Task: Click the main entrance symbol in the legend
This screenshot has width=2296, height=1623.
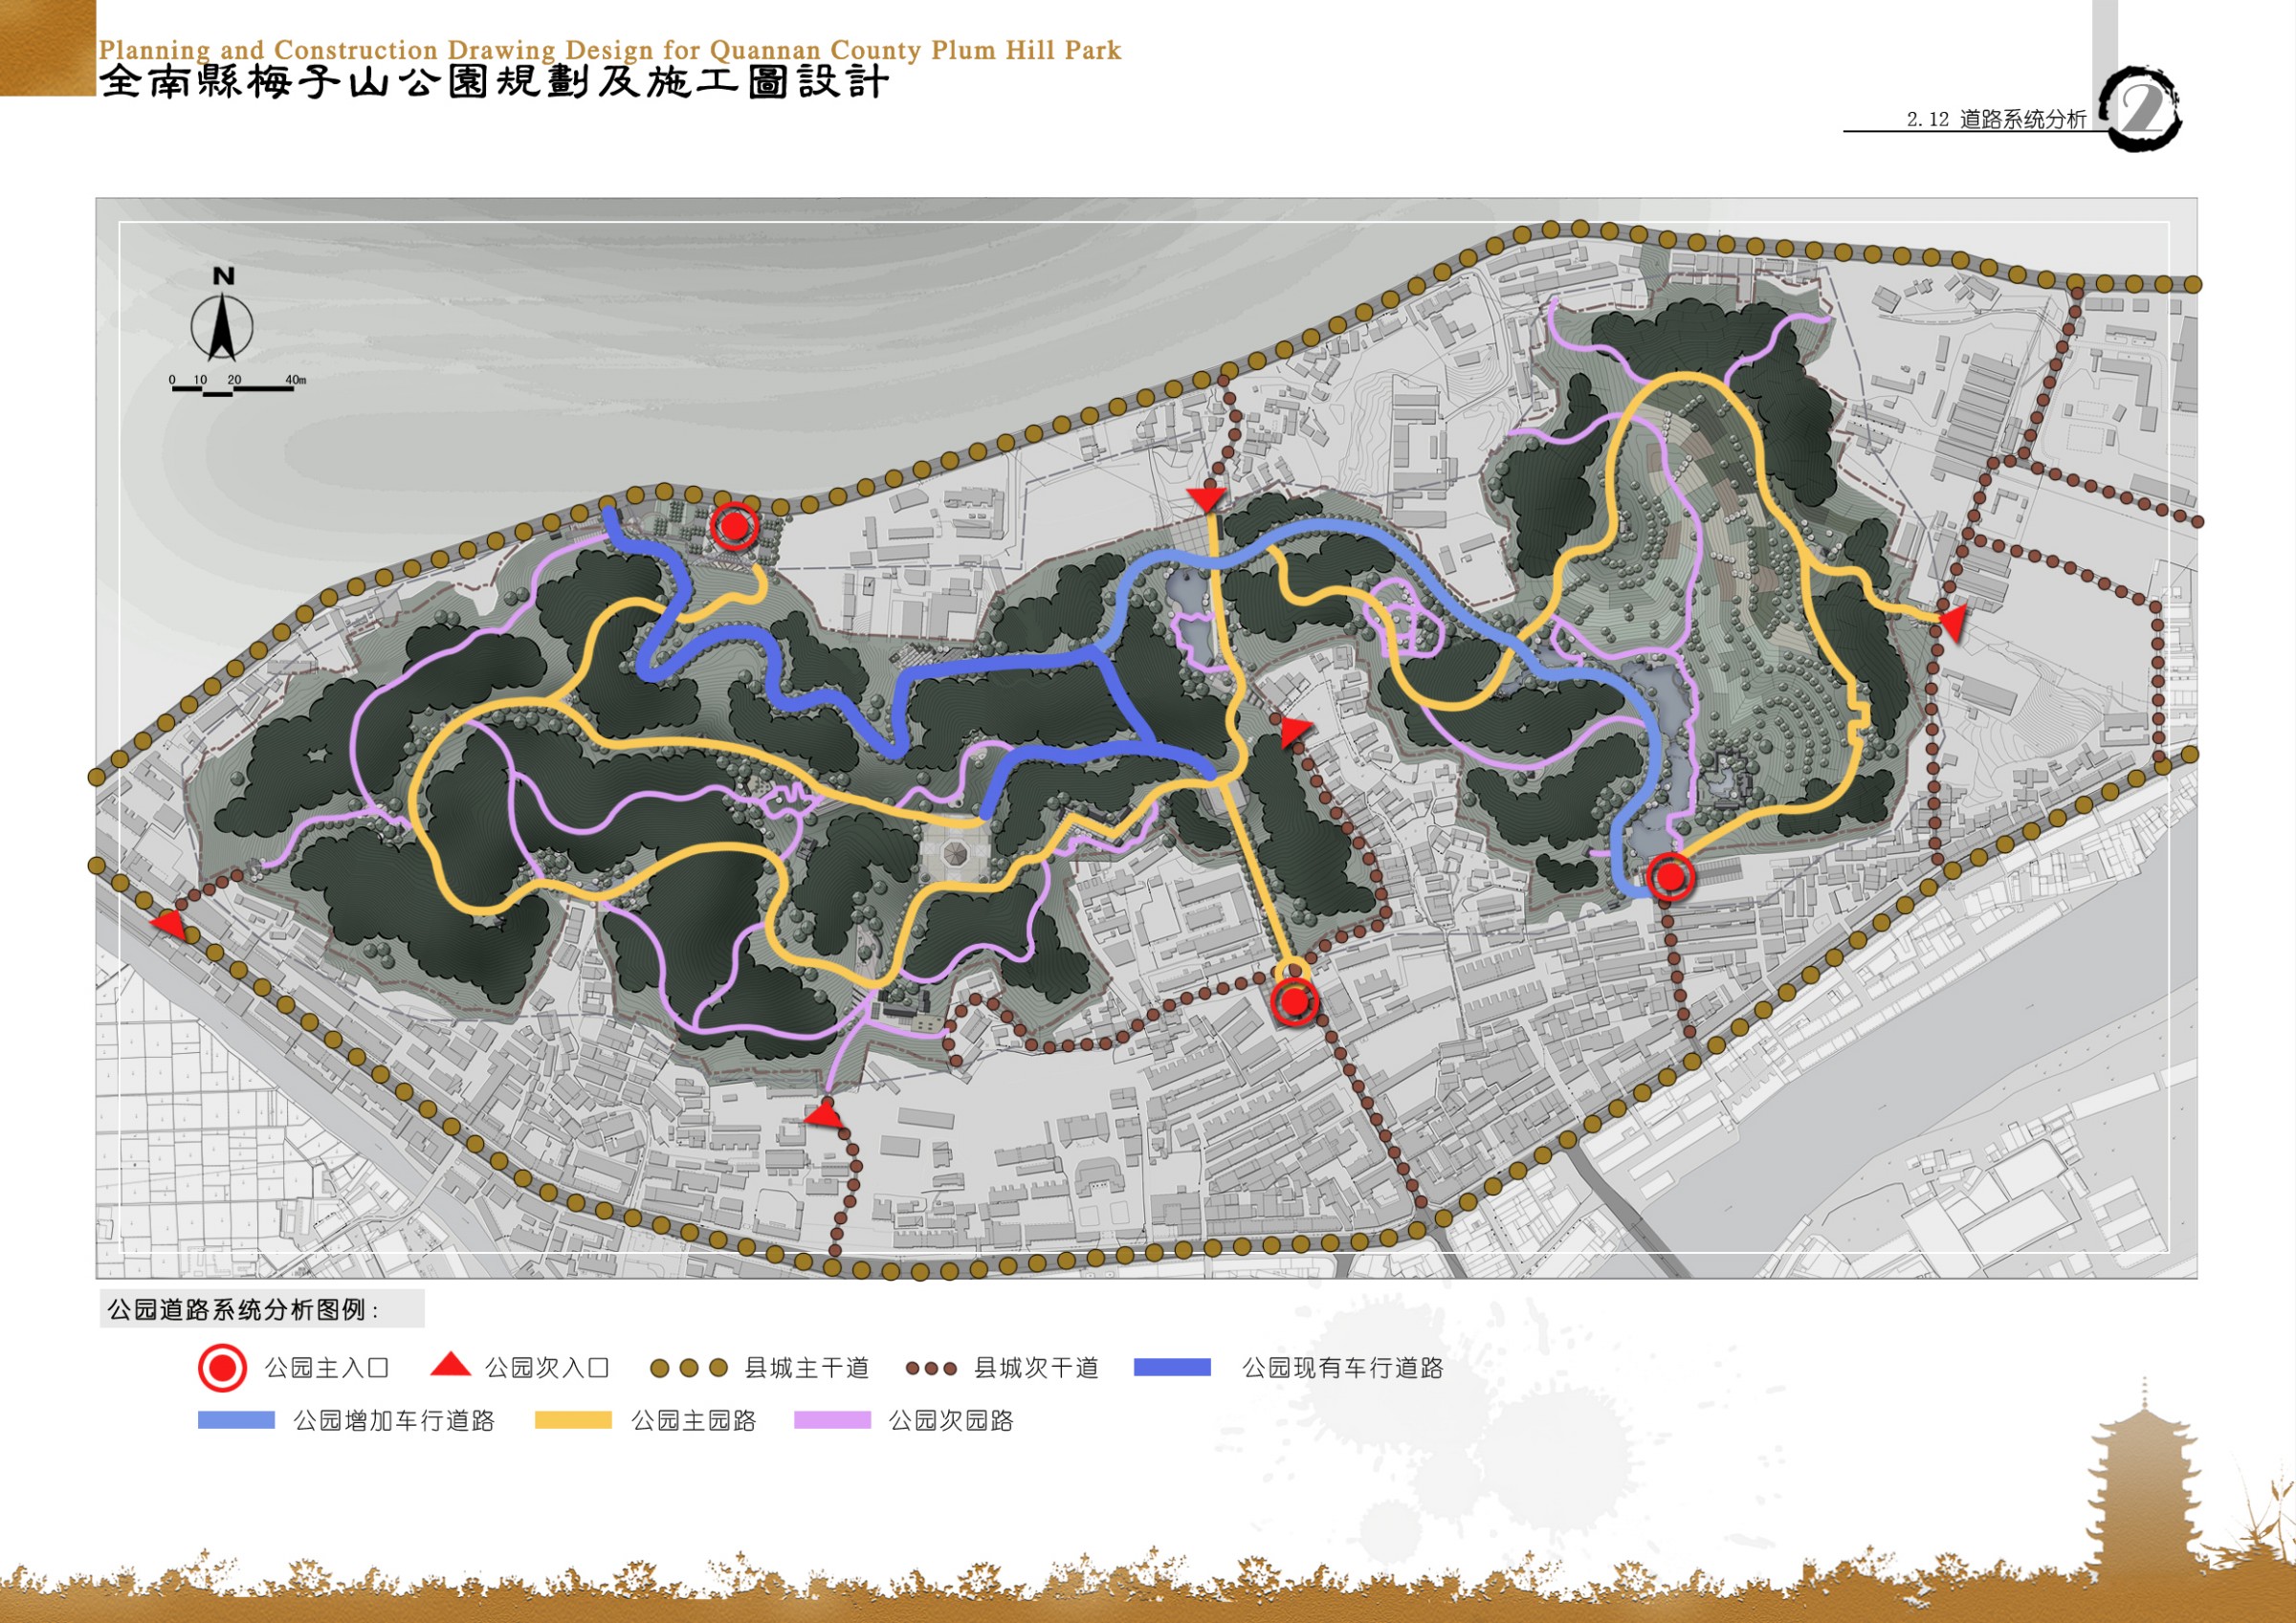Action: point(222,1367)
